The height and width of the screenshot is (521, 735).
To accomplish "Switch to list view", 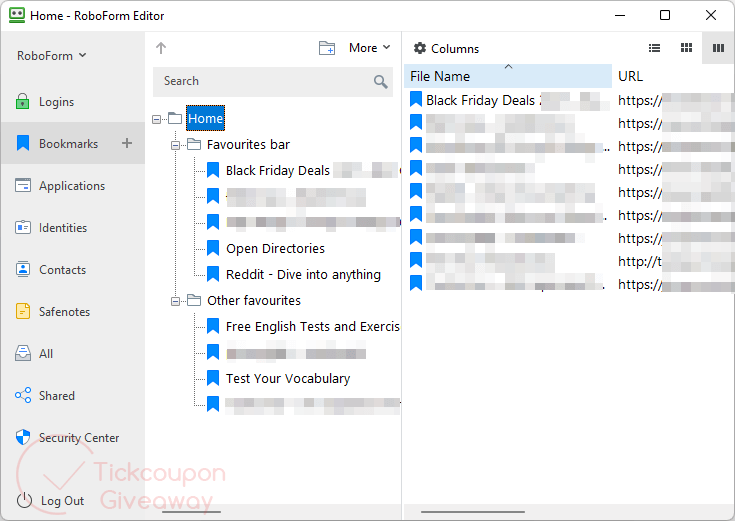I will click(654, 48).
